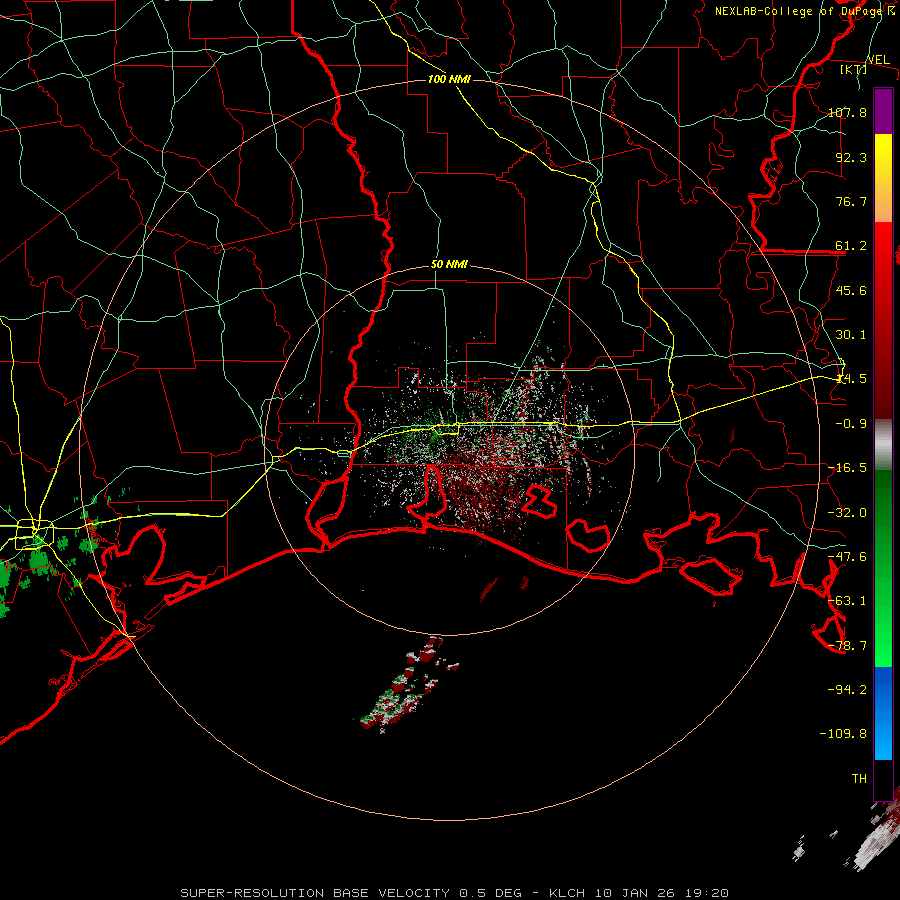Click the -63.1 scale value
The width and height of the screenshot is (900, 900).
pos(847,601)
